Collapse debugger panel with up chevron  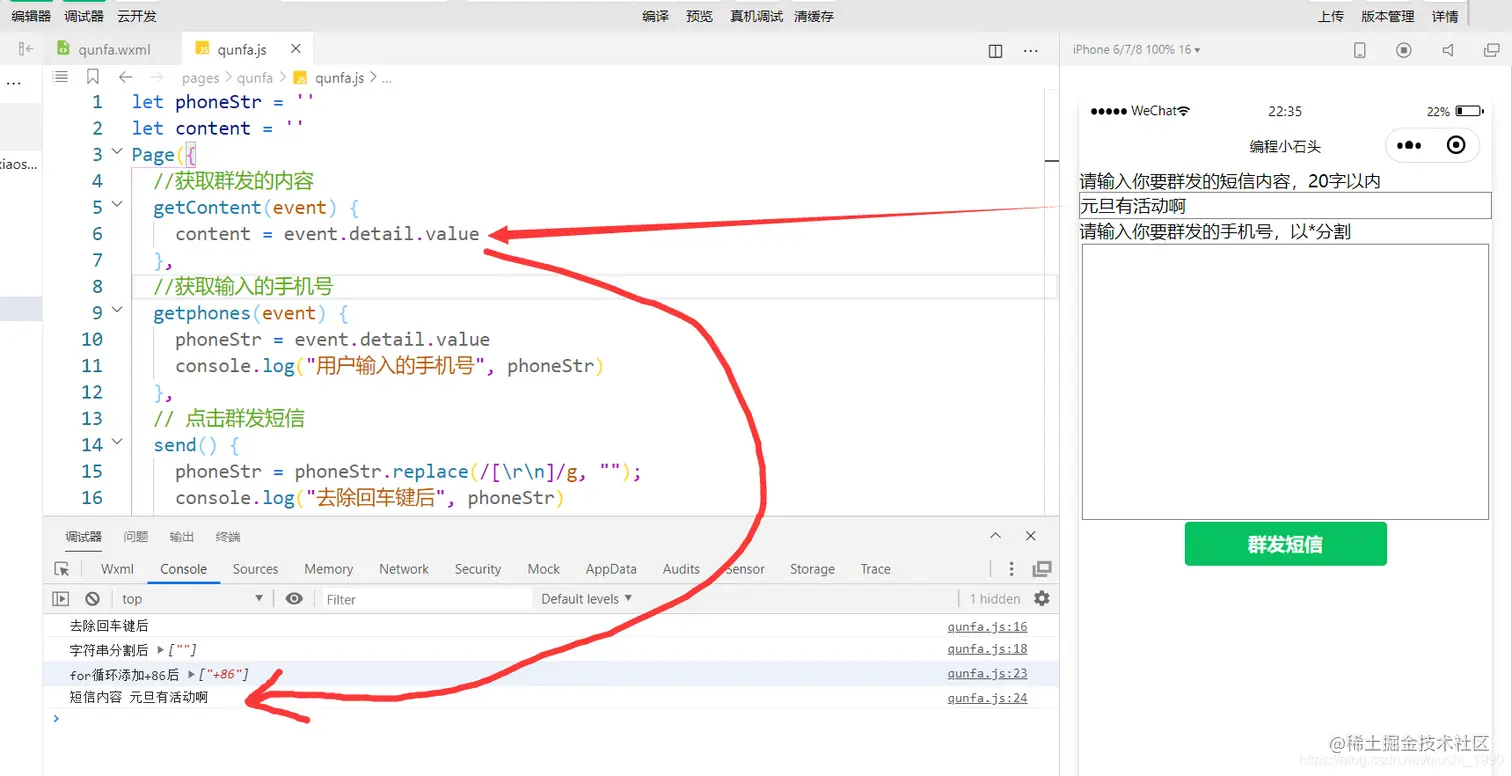[x=995, y=536]
